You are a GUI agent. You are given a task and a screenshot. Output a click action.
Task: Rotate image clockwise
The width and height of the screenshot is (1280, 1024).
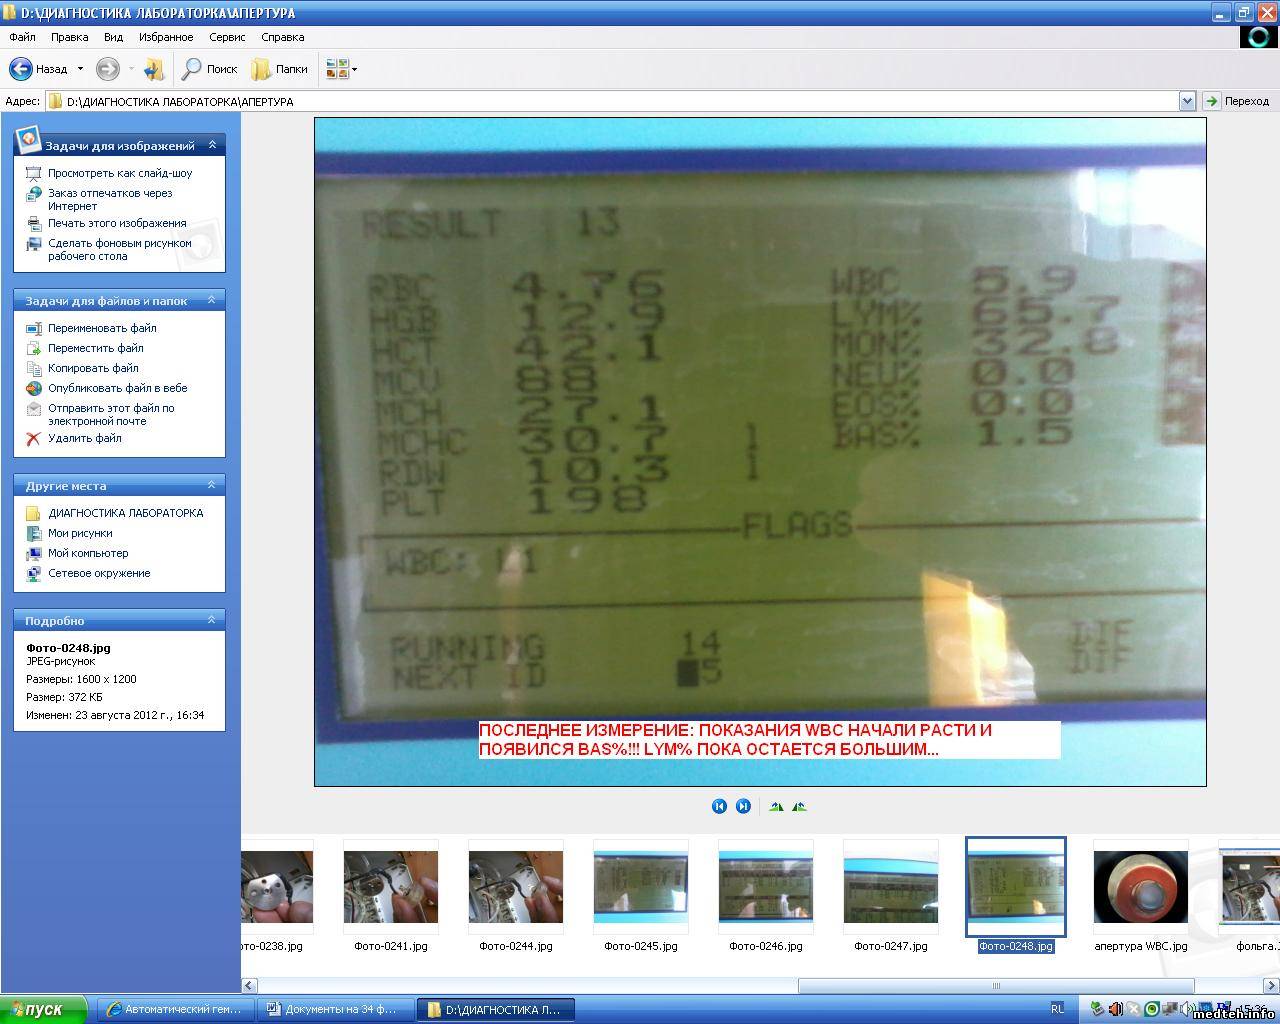pyautogui.click(x=776, y=806)
